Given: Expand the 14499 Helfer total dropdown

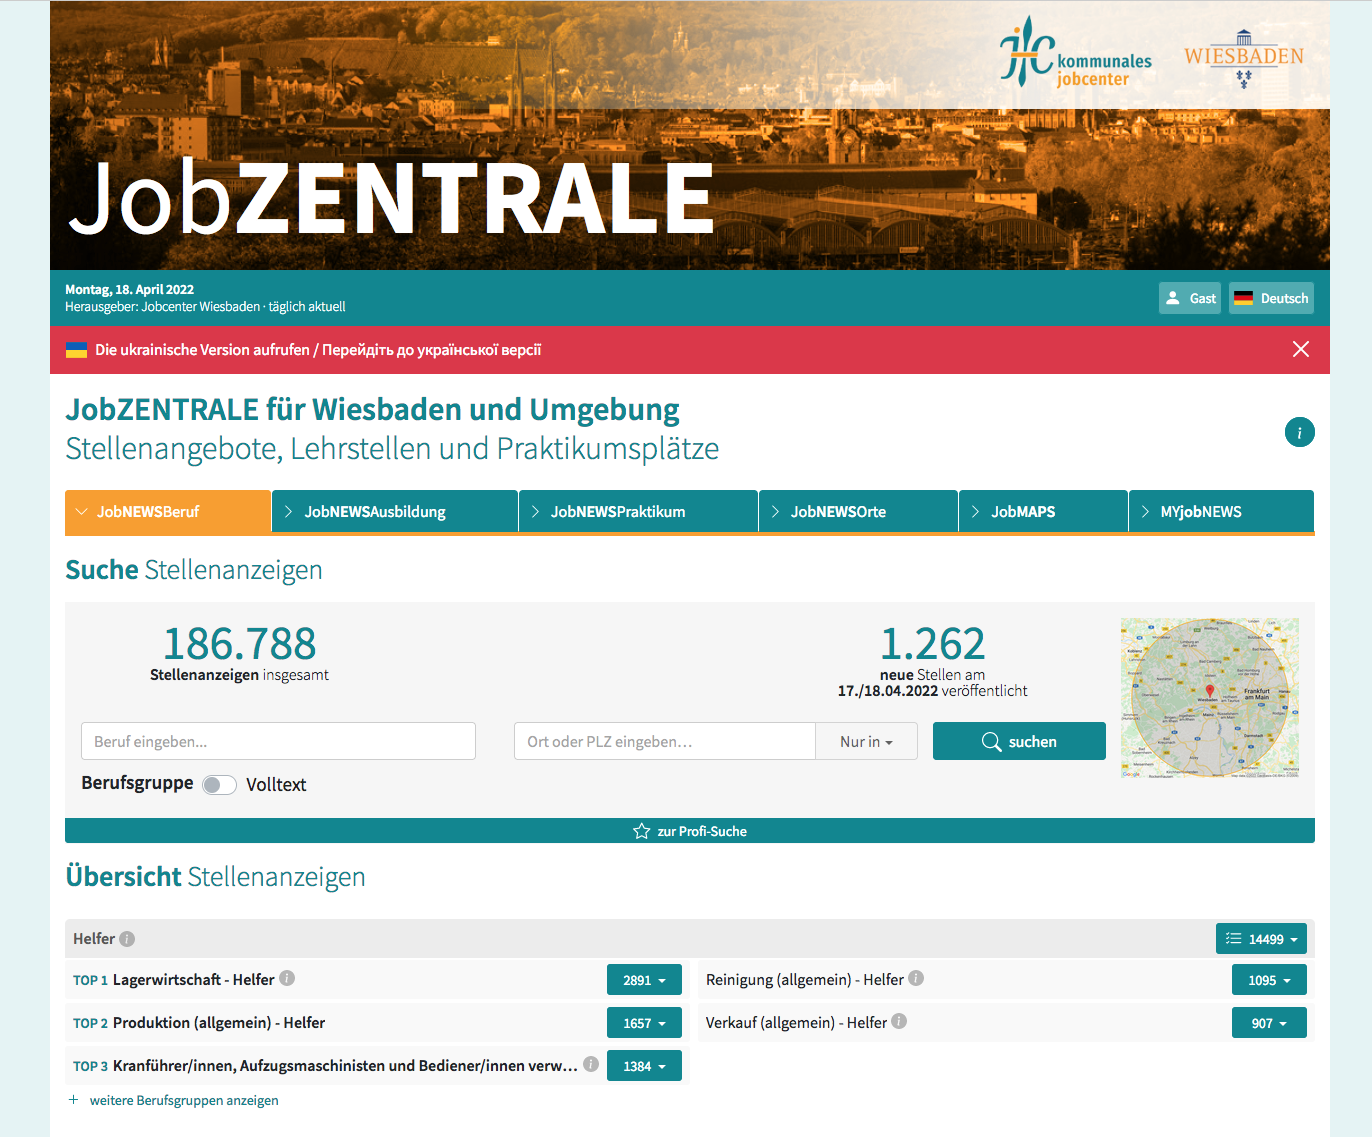Looking at the screenshot, I should pos(1261,939).
